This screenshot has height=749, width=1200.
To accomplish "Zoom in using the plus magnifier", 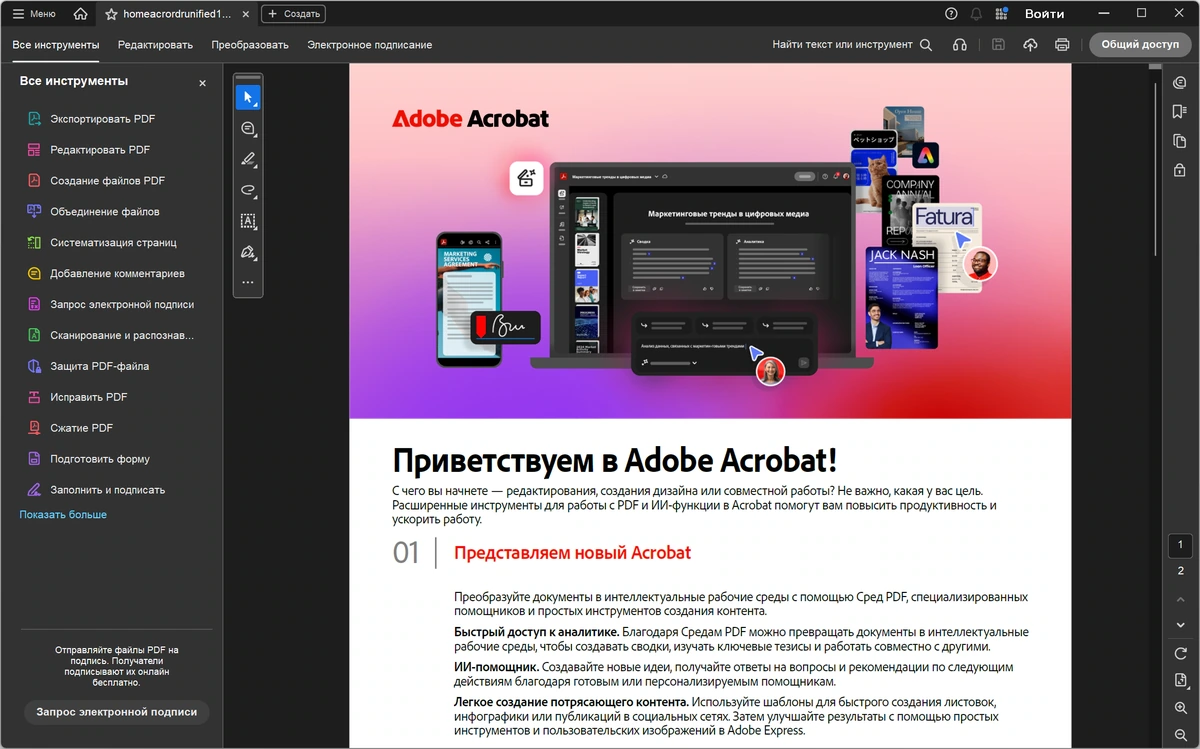I will click(1181, 708).
